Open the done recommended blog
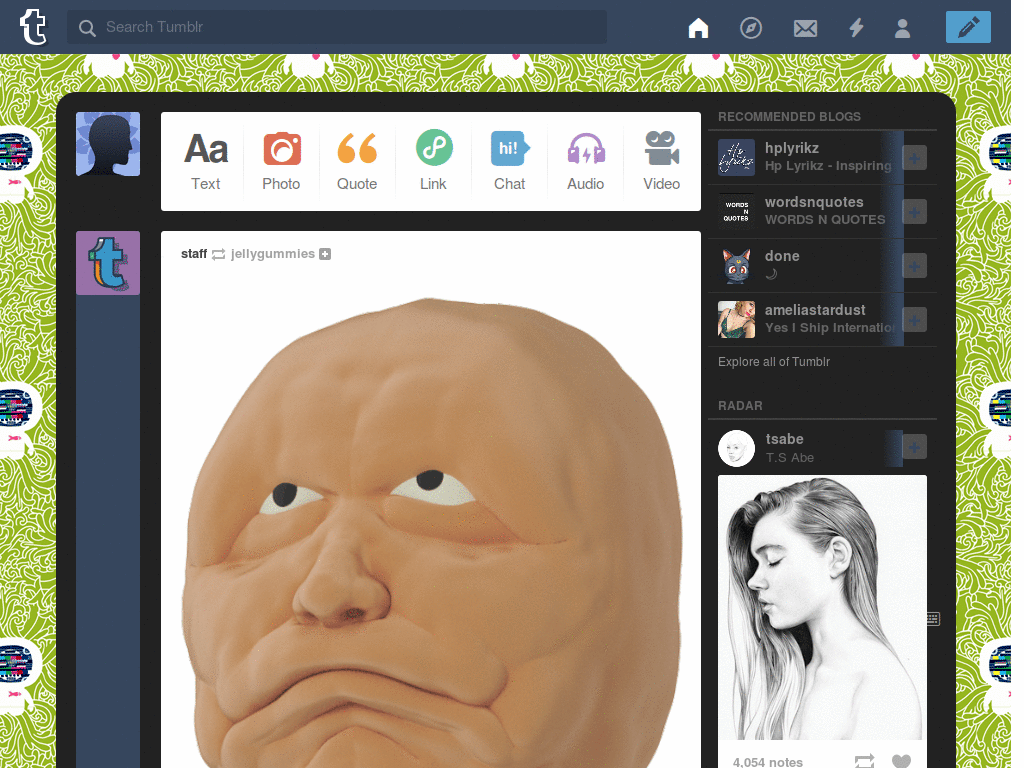 [782, 256]
